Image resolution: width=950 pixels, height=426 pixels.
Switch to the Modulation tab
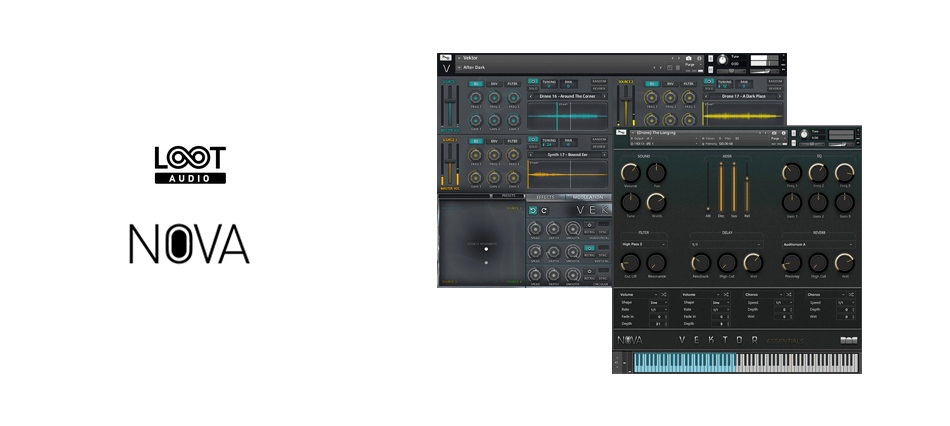(587, 197)
